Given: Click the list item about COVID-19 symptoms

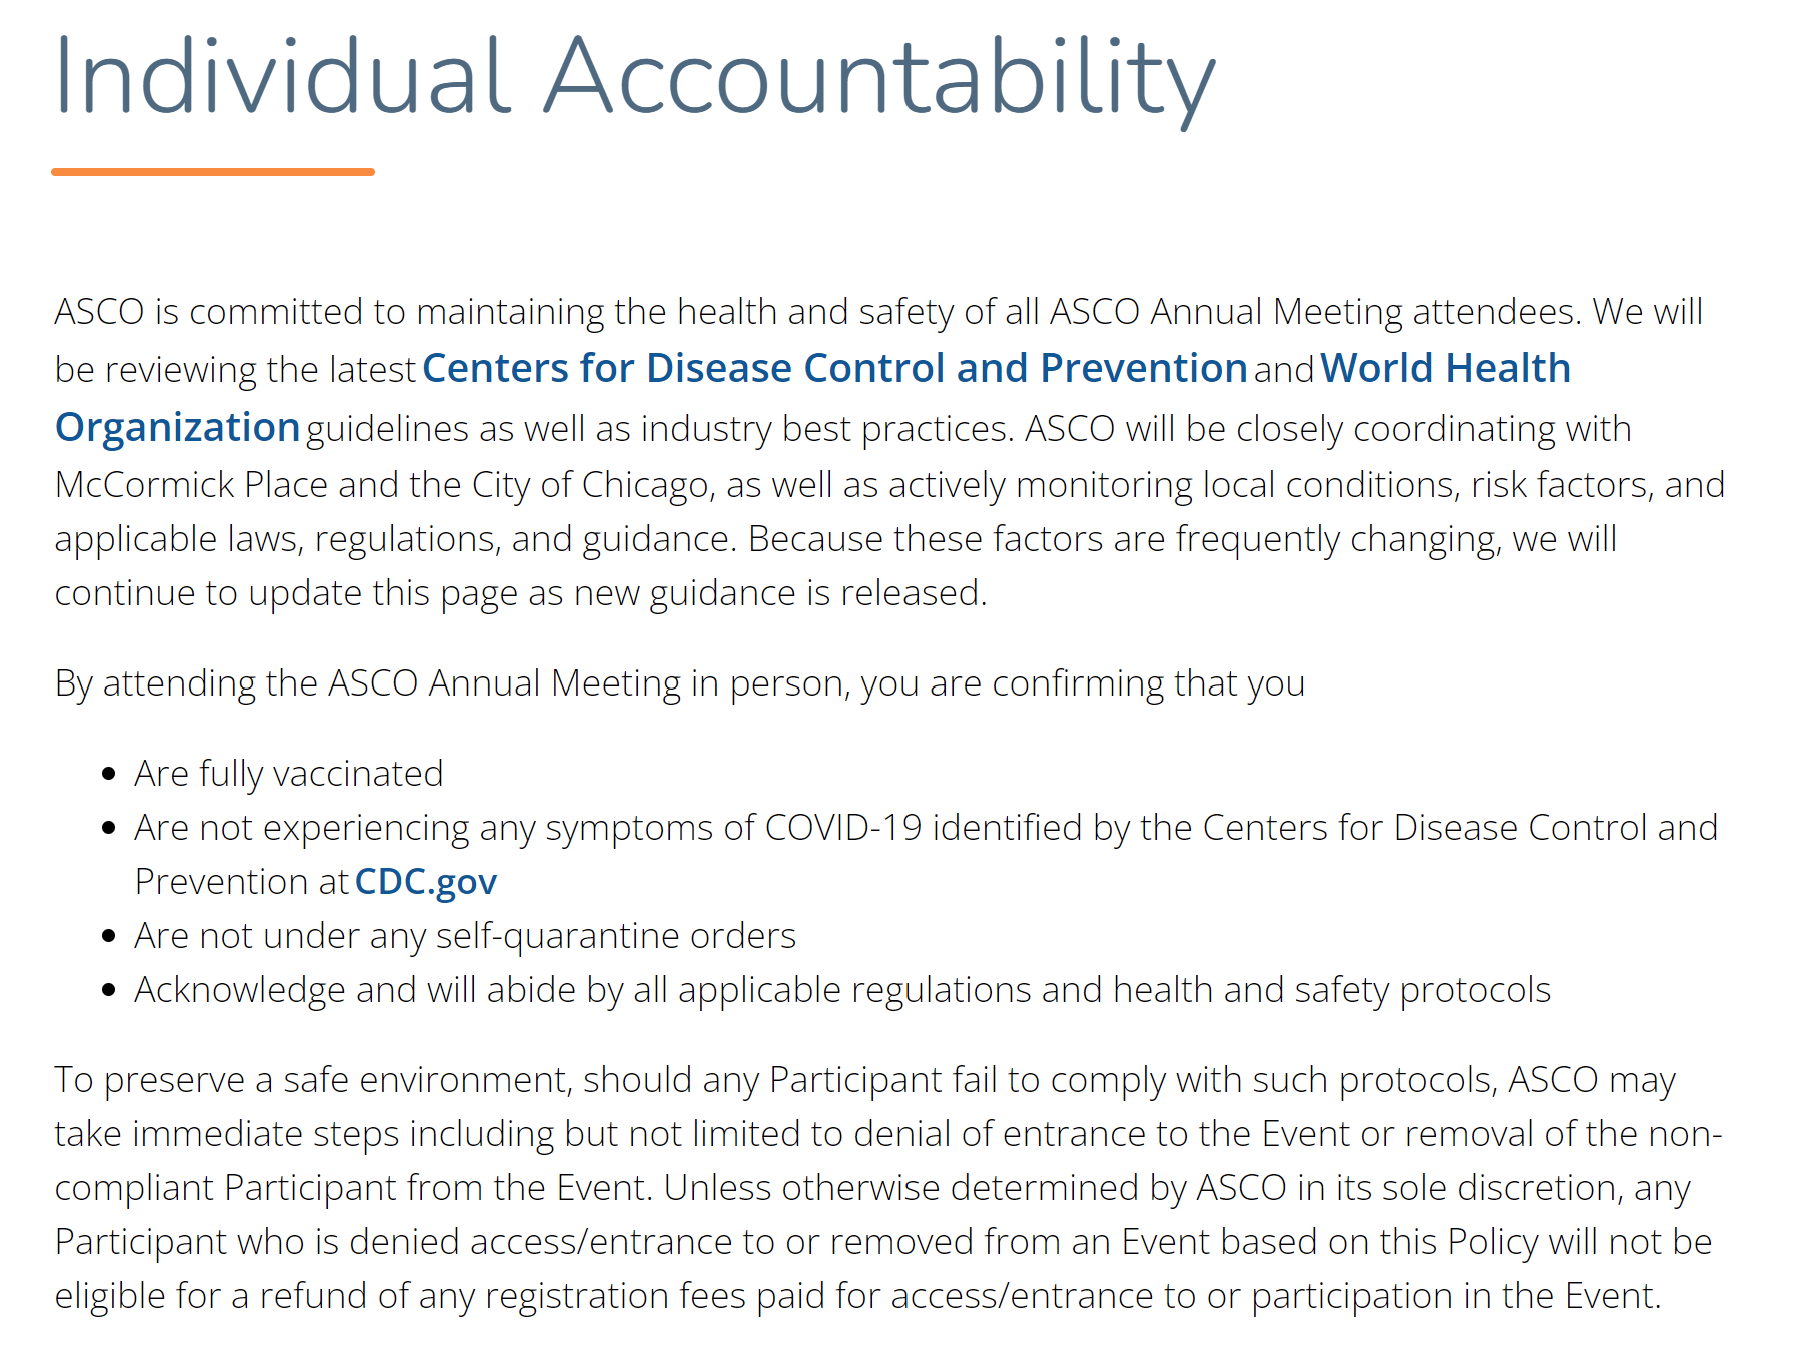Looking at the screenshot, I should 926,828.
